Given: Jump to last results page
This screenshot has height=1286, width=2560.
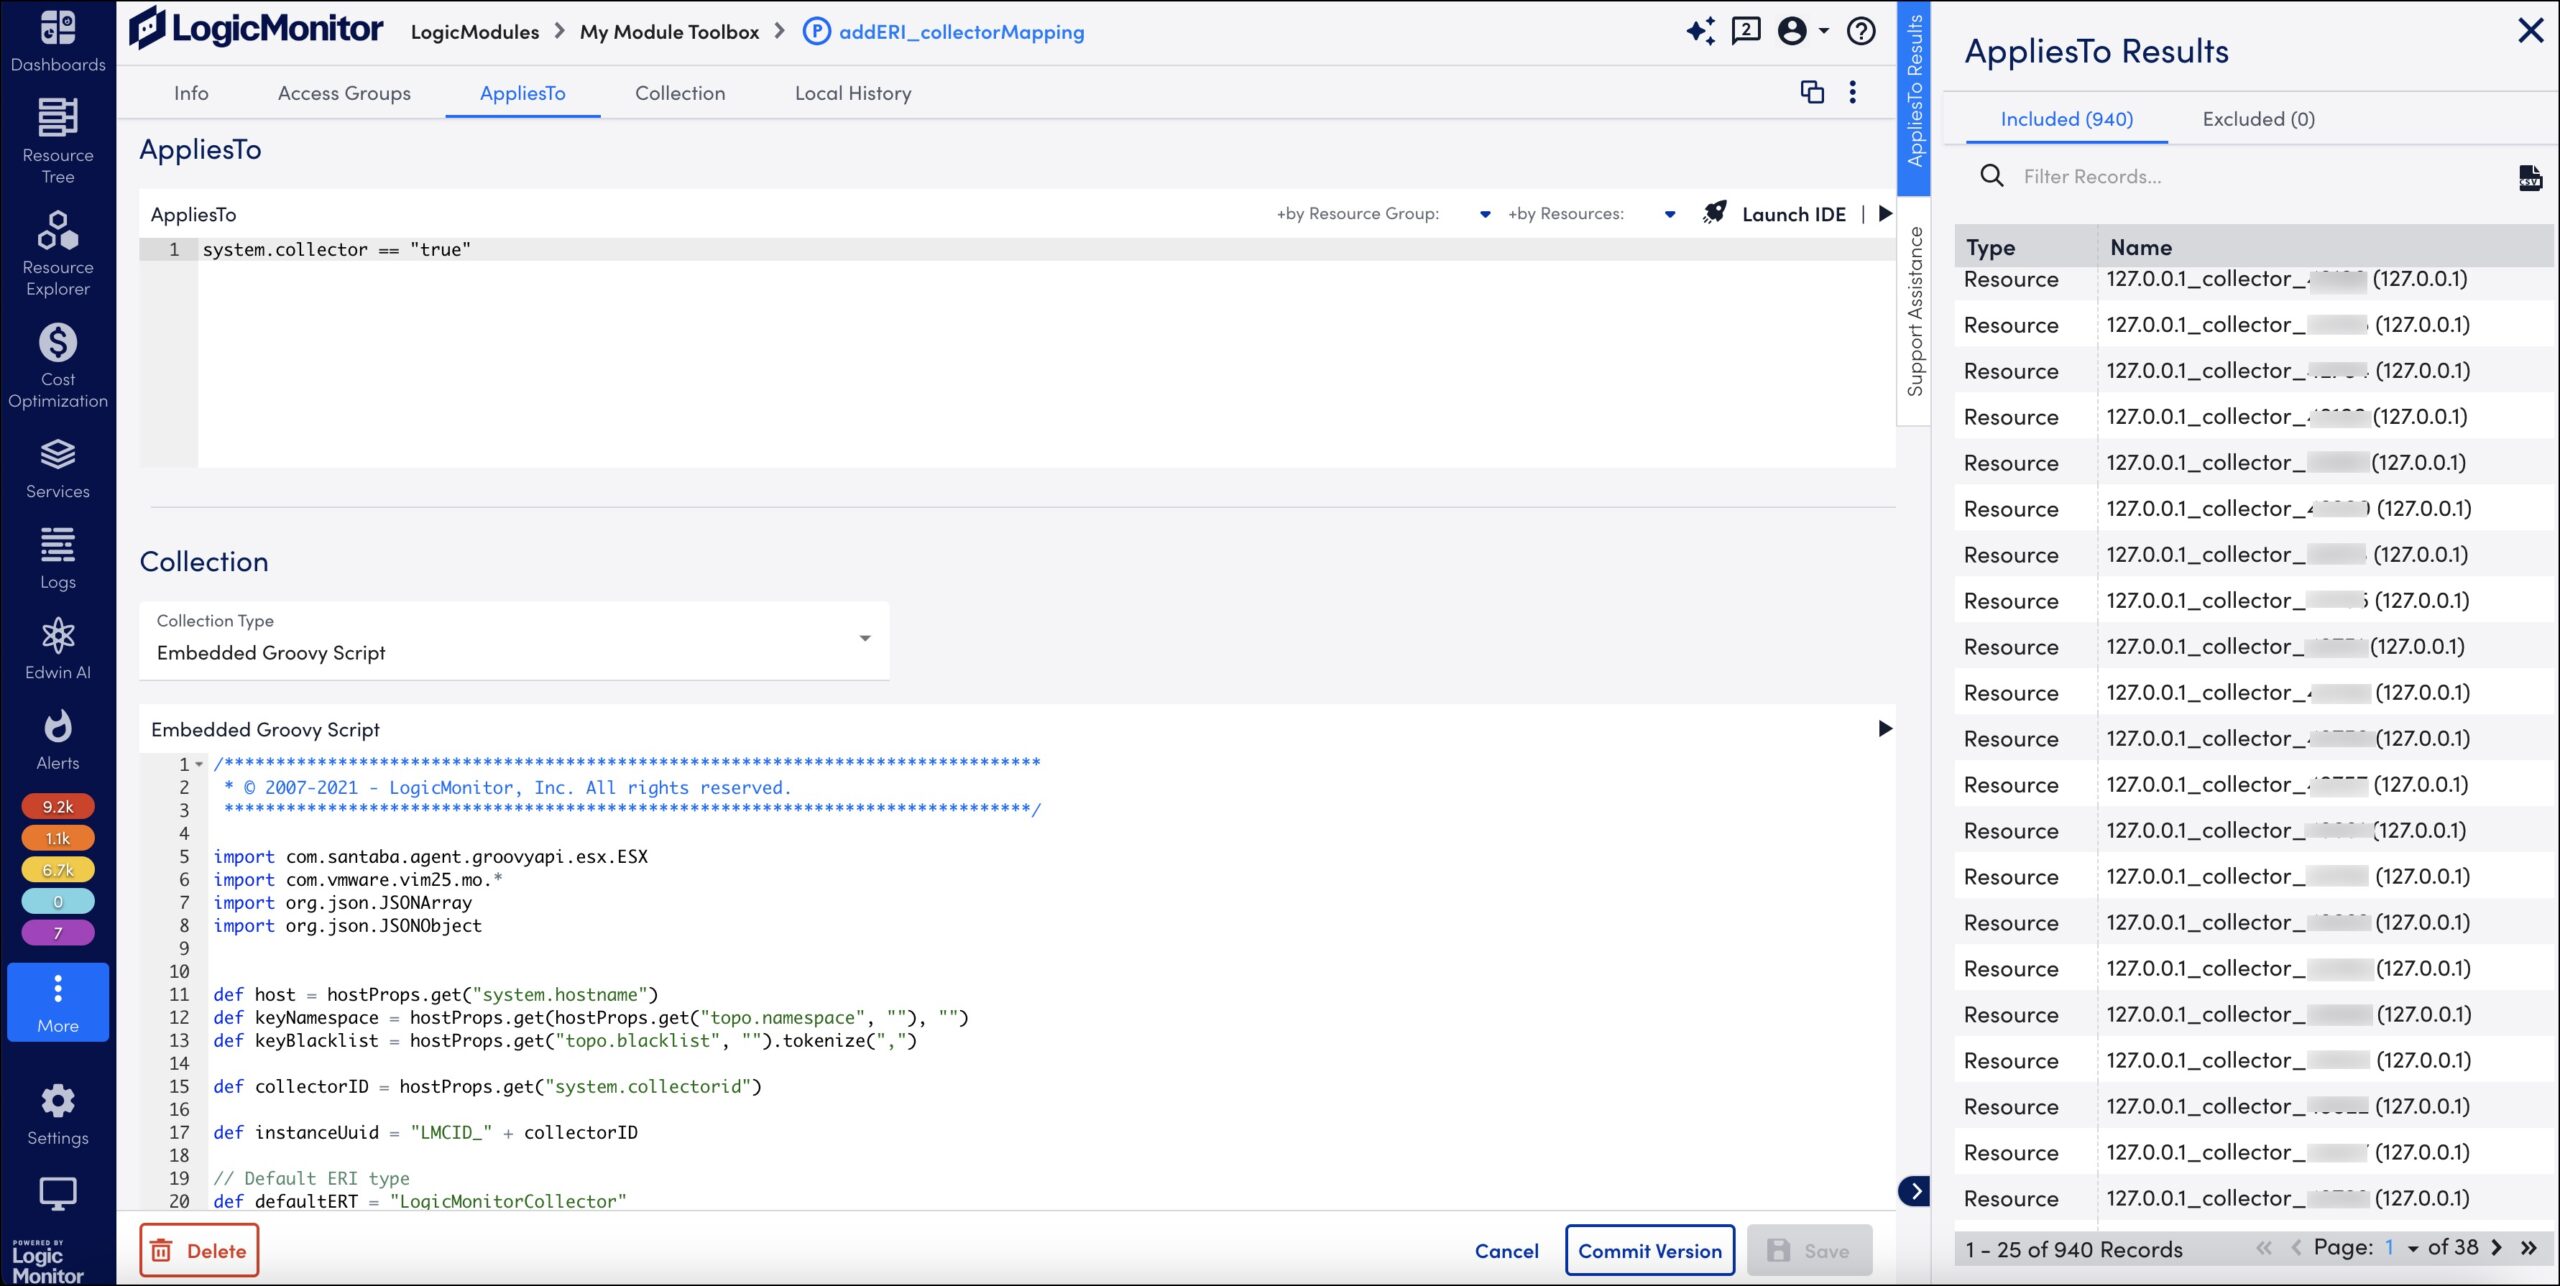Looking at the screenshot, I should click(x=2529, y=1247).
